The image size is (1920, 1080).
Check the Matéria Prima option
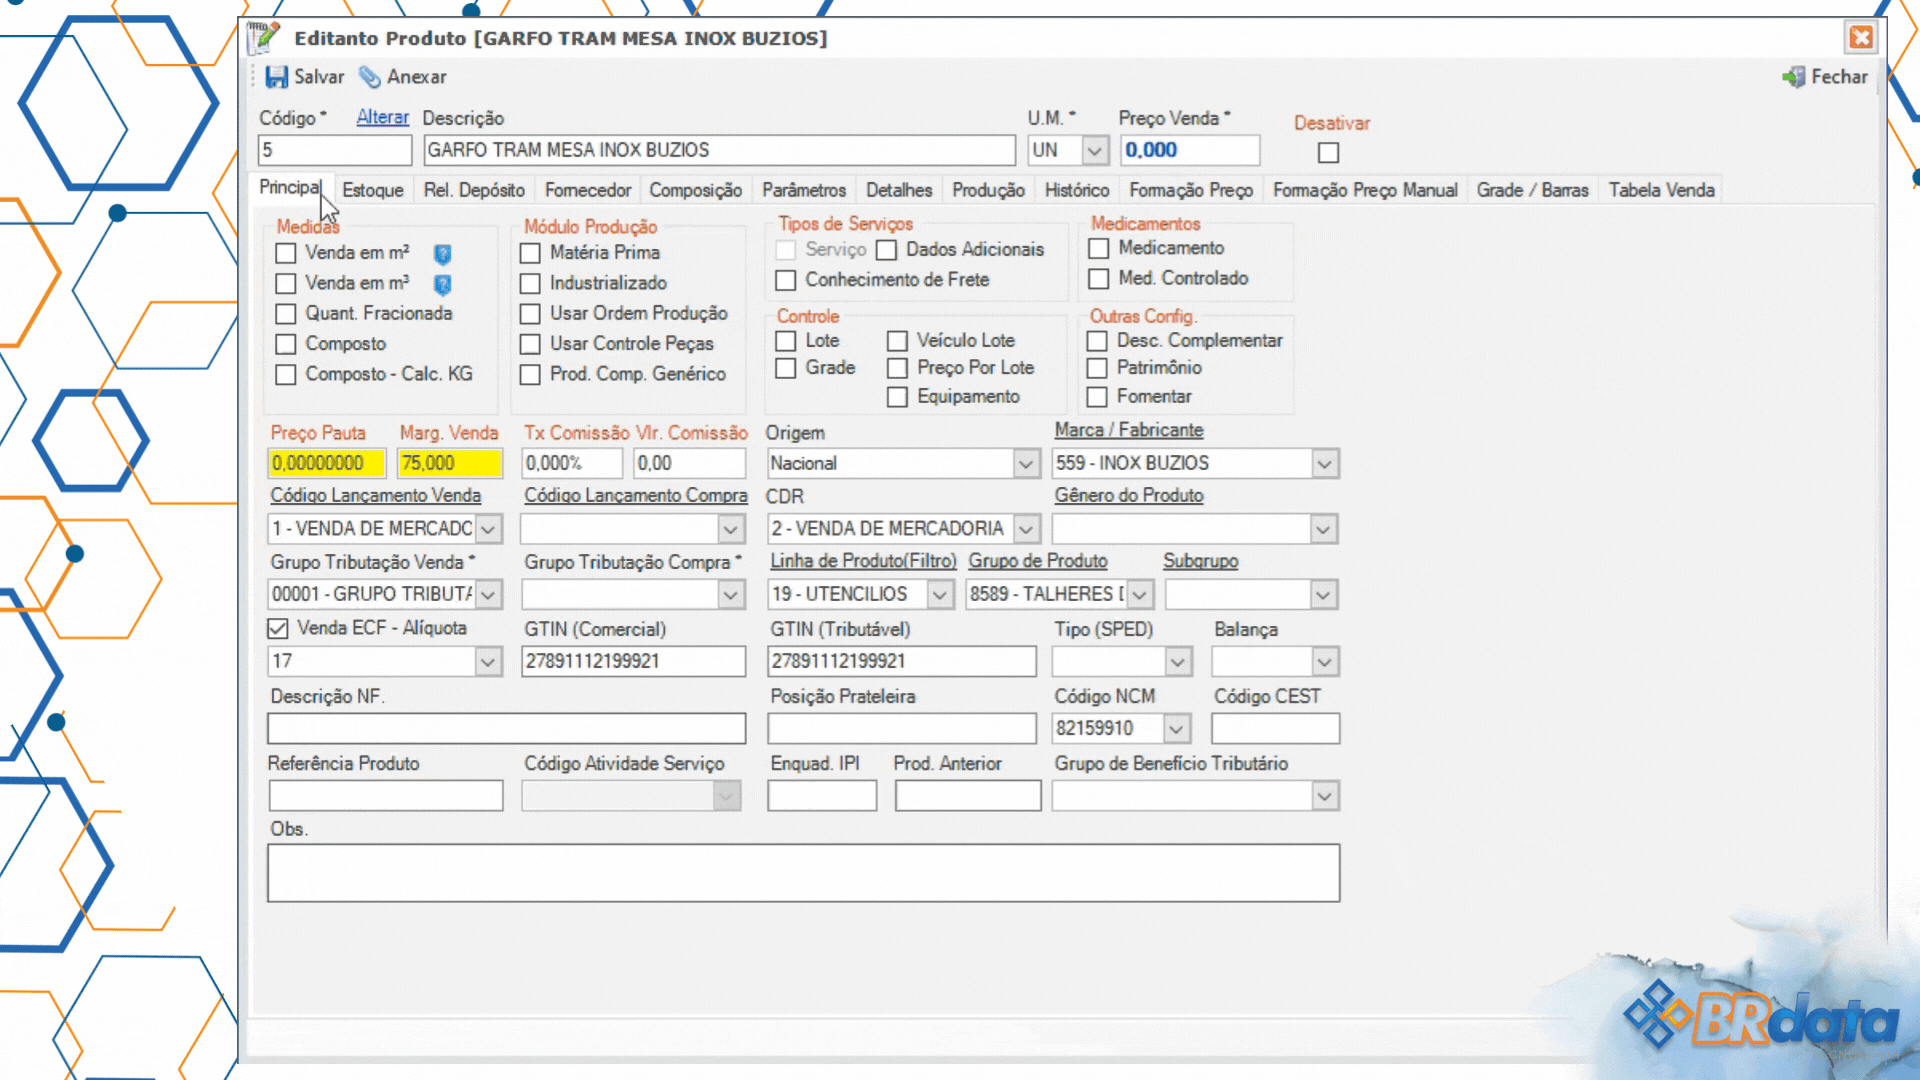pos(531,254)
